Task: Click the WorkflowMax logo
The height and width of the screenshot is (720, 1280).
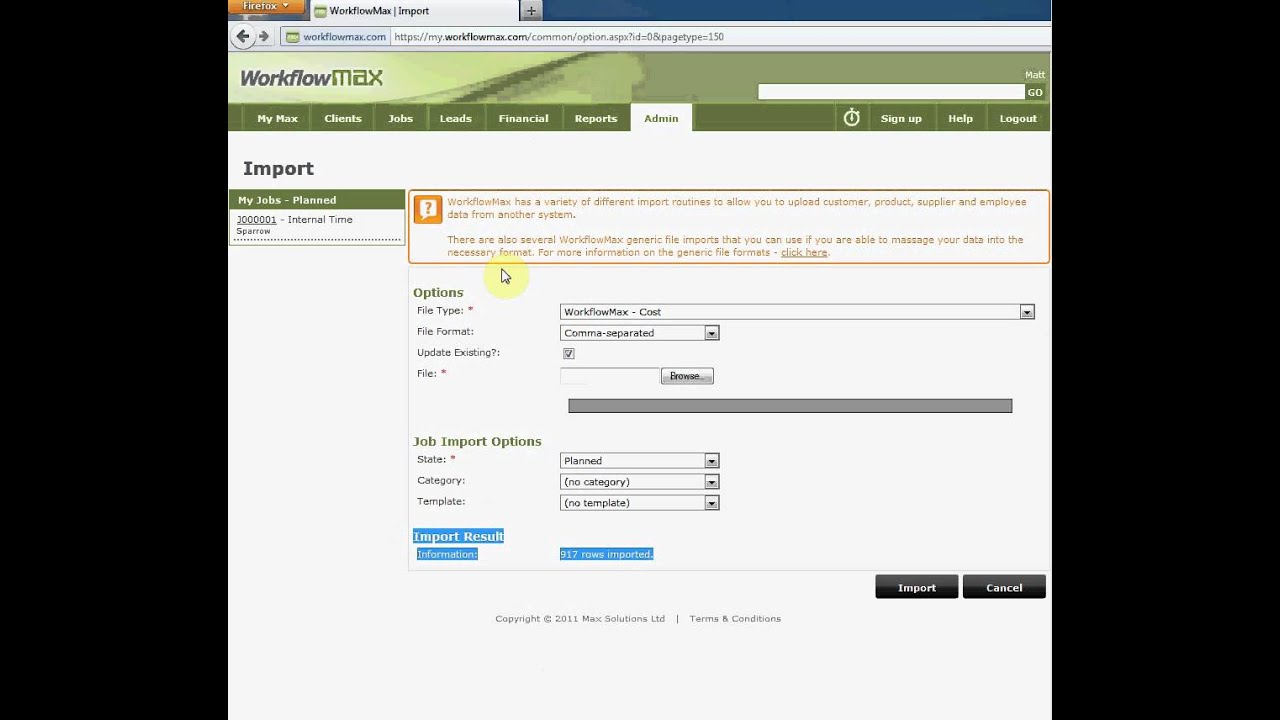Action: pos(311,78)
